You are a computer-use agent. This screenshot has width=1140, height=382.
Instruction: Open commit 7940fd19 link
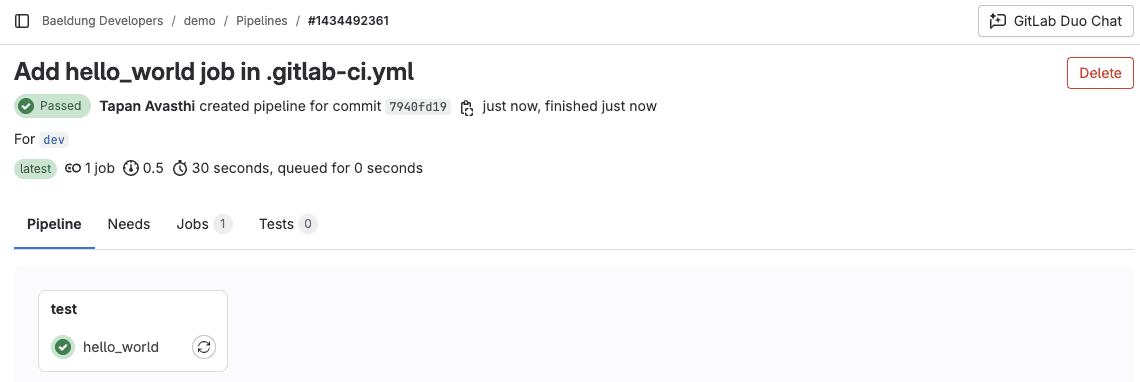tap(418, 107)
